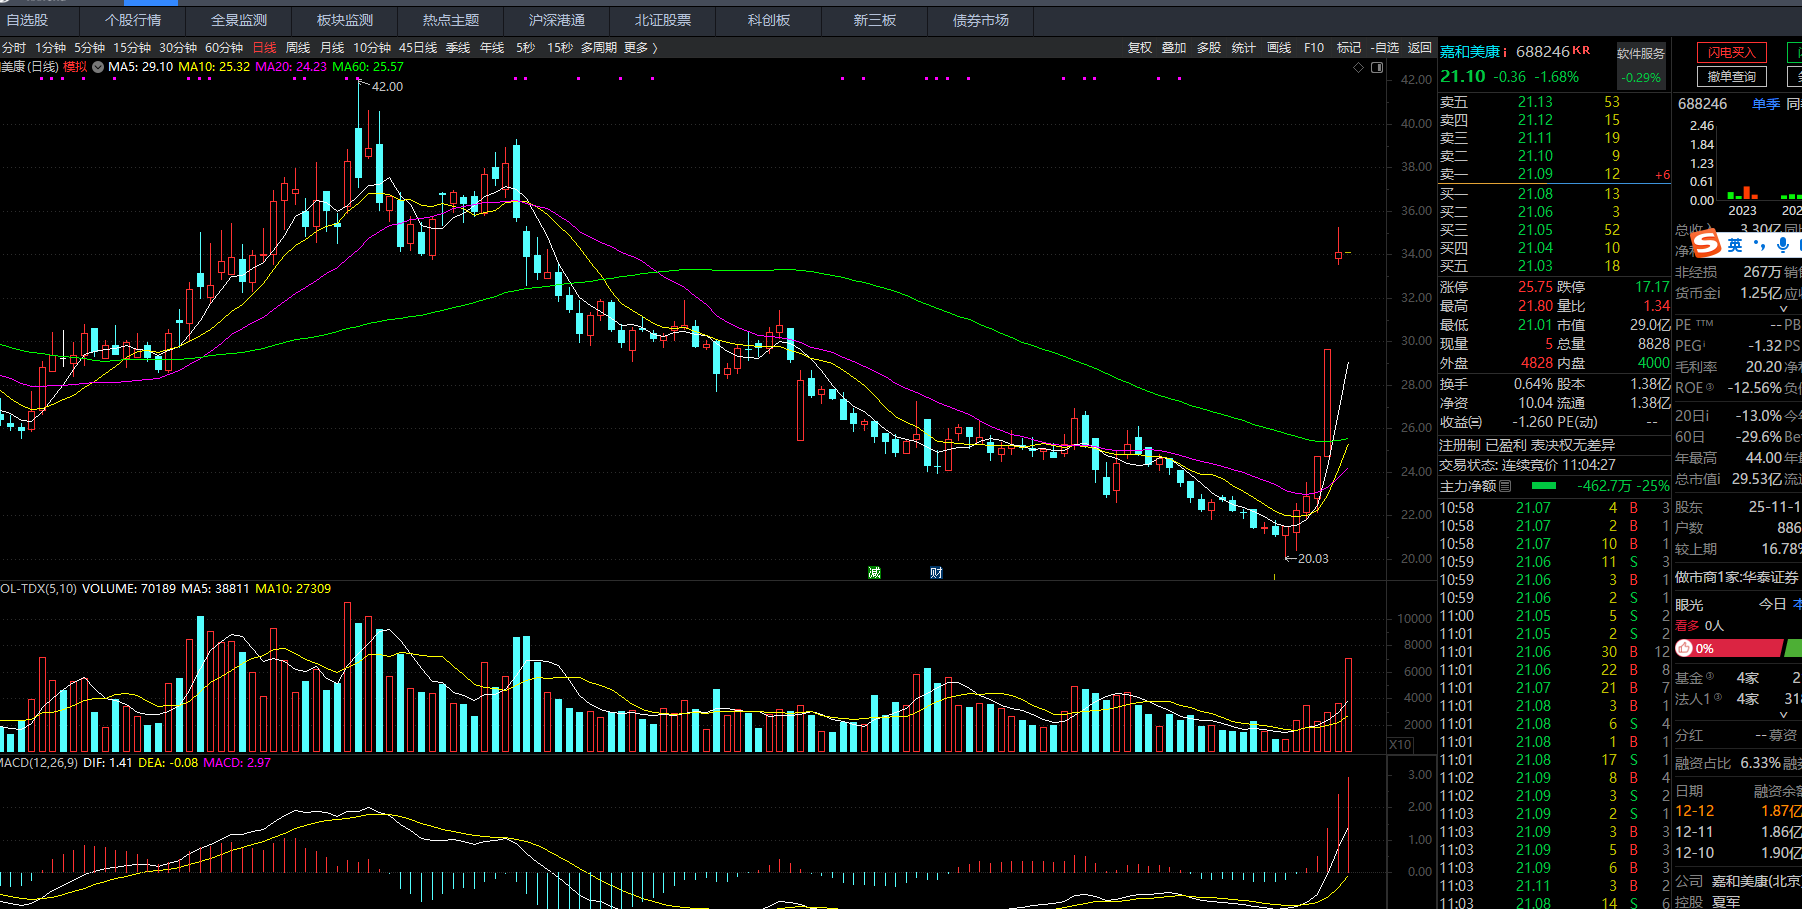Toggle Sogou voice input microphone
This screenshot has width=1802, height=909.
click(x=1782, y=245)
